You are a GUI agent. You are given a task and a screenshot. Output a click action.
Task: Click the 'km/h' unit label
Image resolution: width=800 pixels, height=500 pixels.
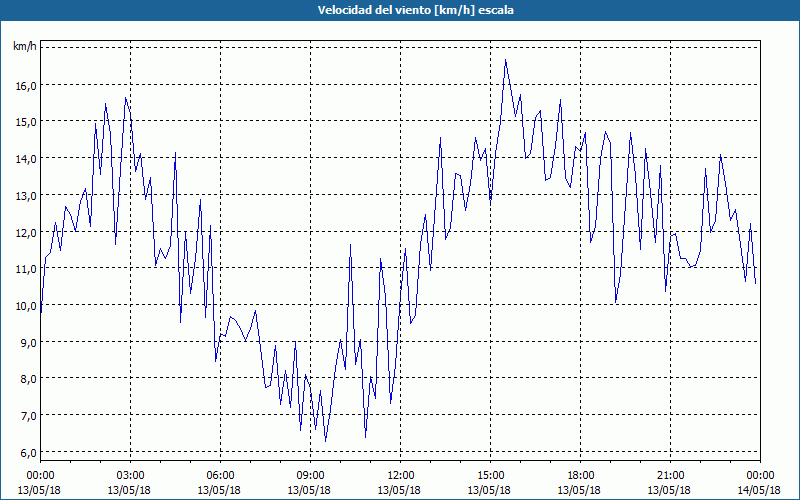(25, 47)
